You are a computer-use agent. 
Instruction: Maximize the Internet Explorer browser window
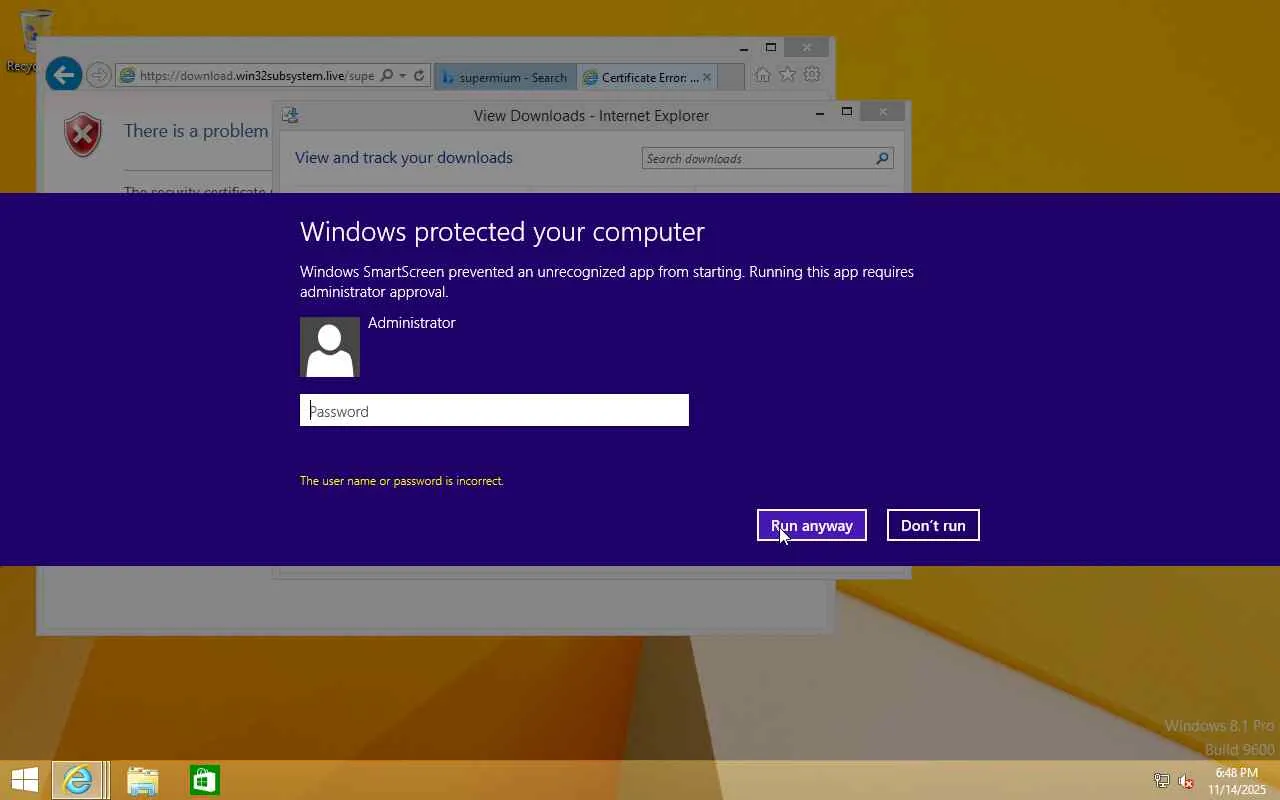coord(771,48)
